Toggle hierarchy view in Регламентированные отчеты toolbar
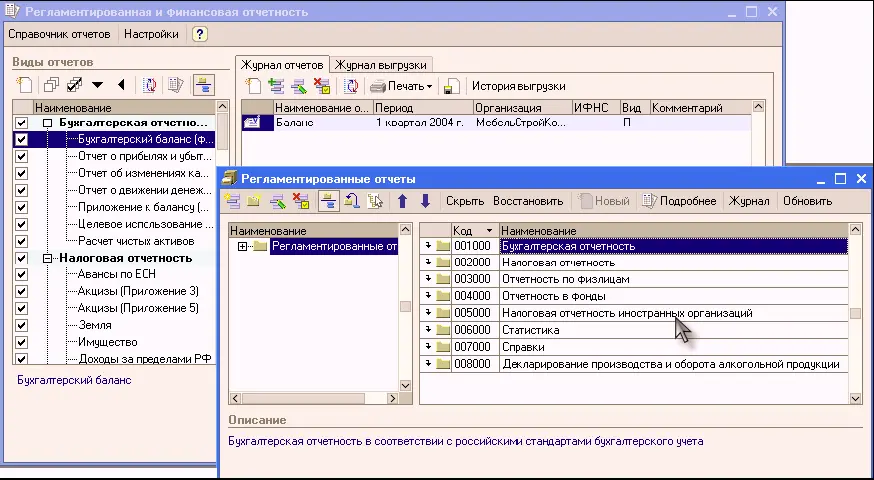This screenshot has width=874, height=480. (329, 201)
